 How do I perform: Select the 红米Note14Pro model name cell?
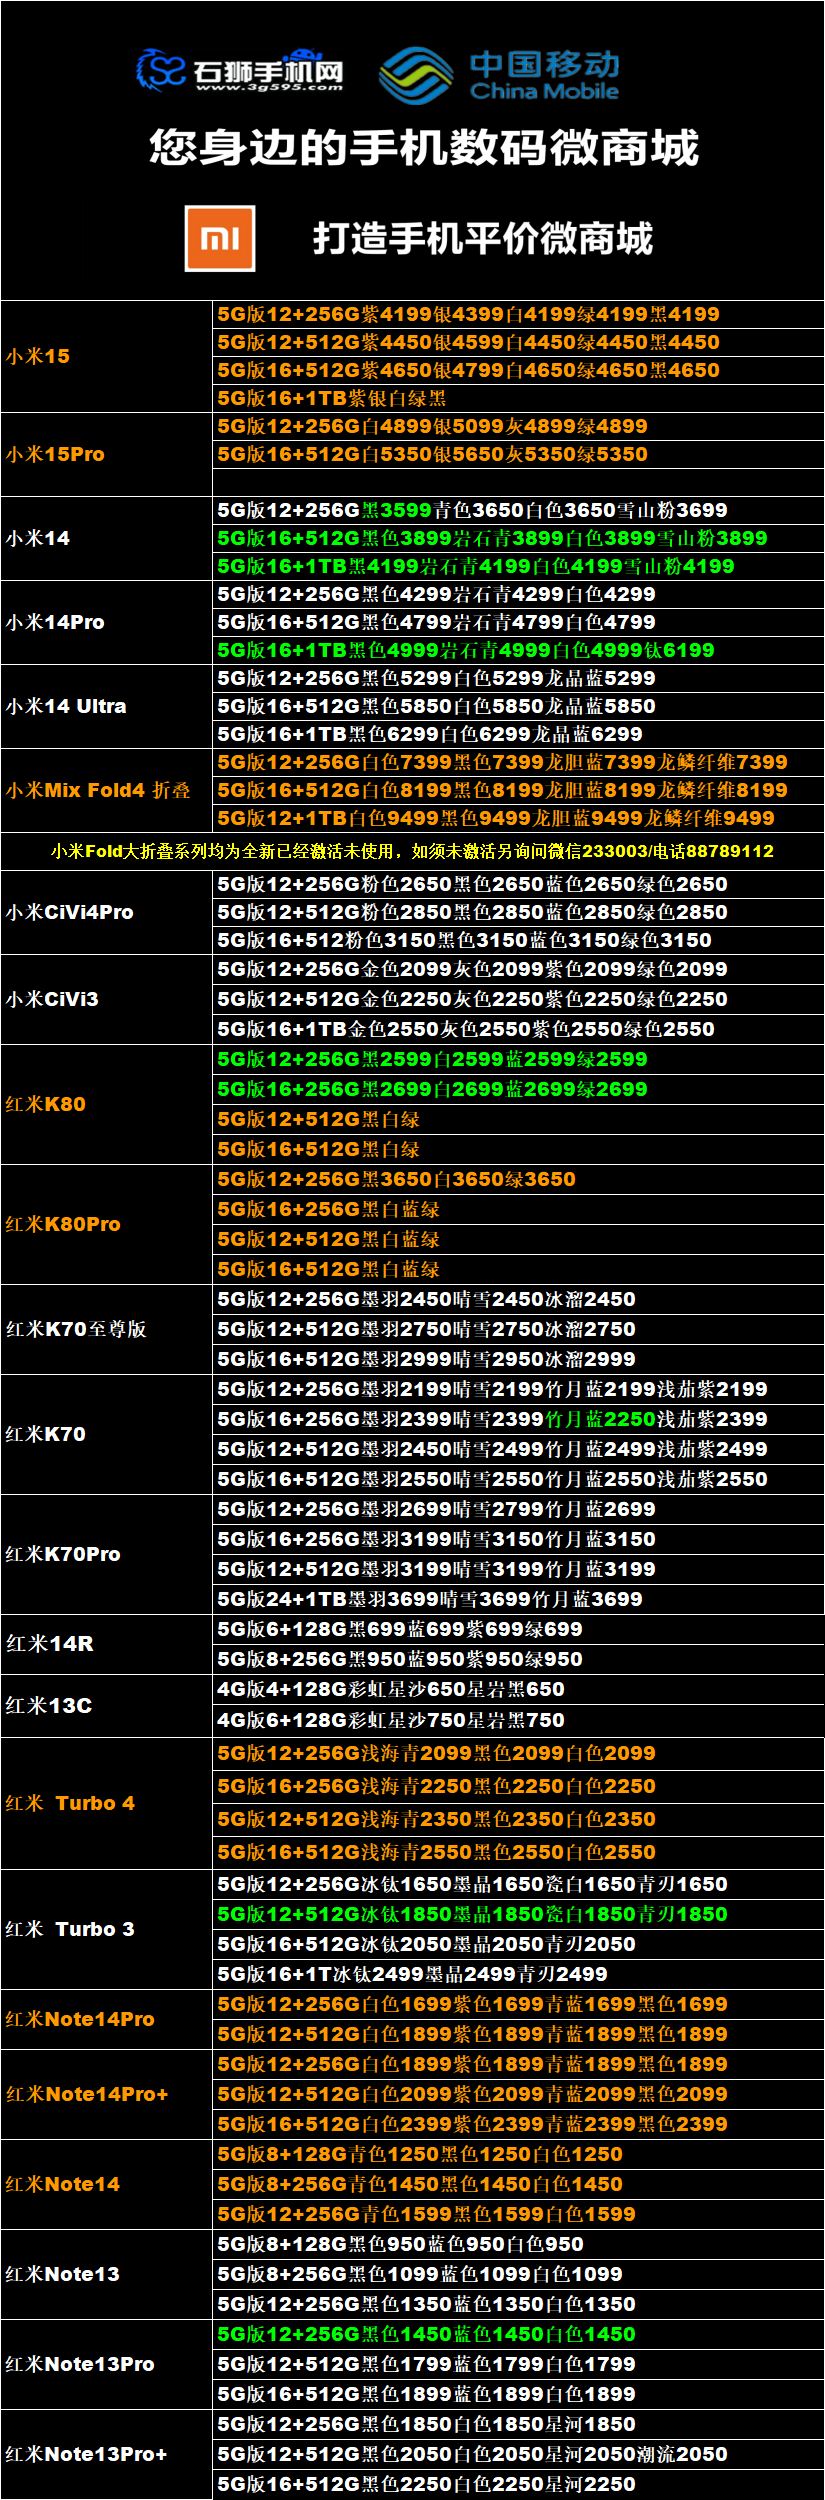click(107, 2019)
